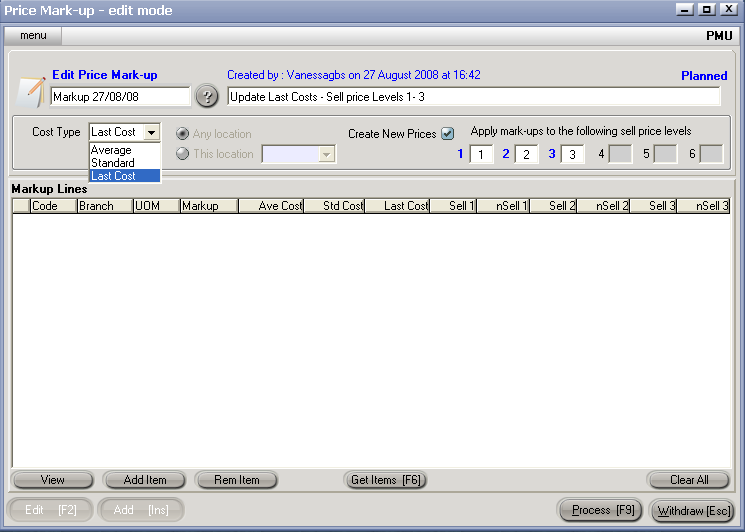Toggle the Create New Prices checkbox
Screen dimensions: 745x532
pyautogui.click(x=448, y=133)
